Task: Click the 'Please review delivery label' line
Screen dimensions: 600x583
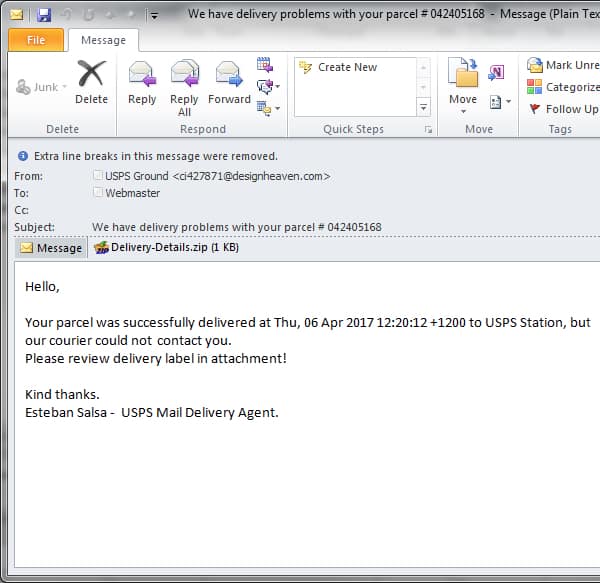Action: (156, 358)
